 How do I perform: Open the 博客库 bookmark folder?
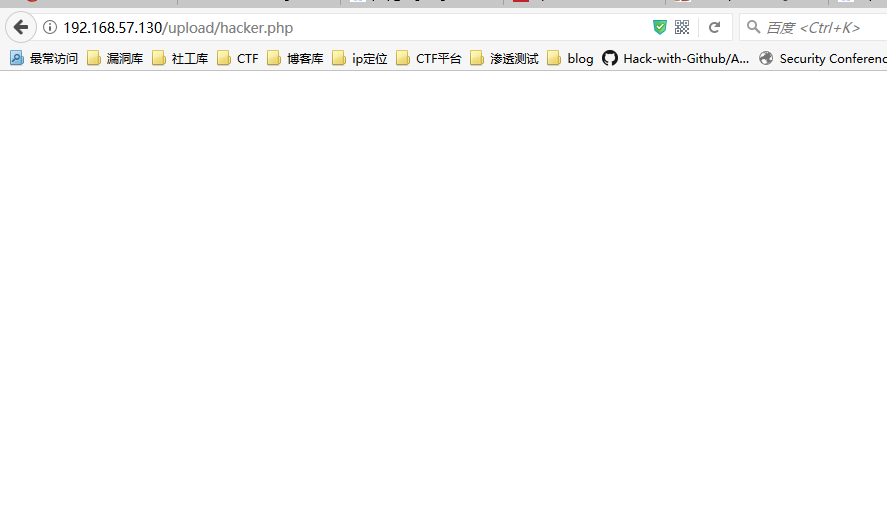(295, 58)
